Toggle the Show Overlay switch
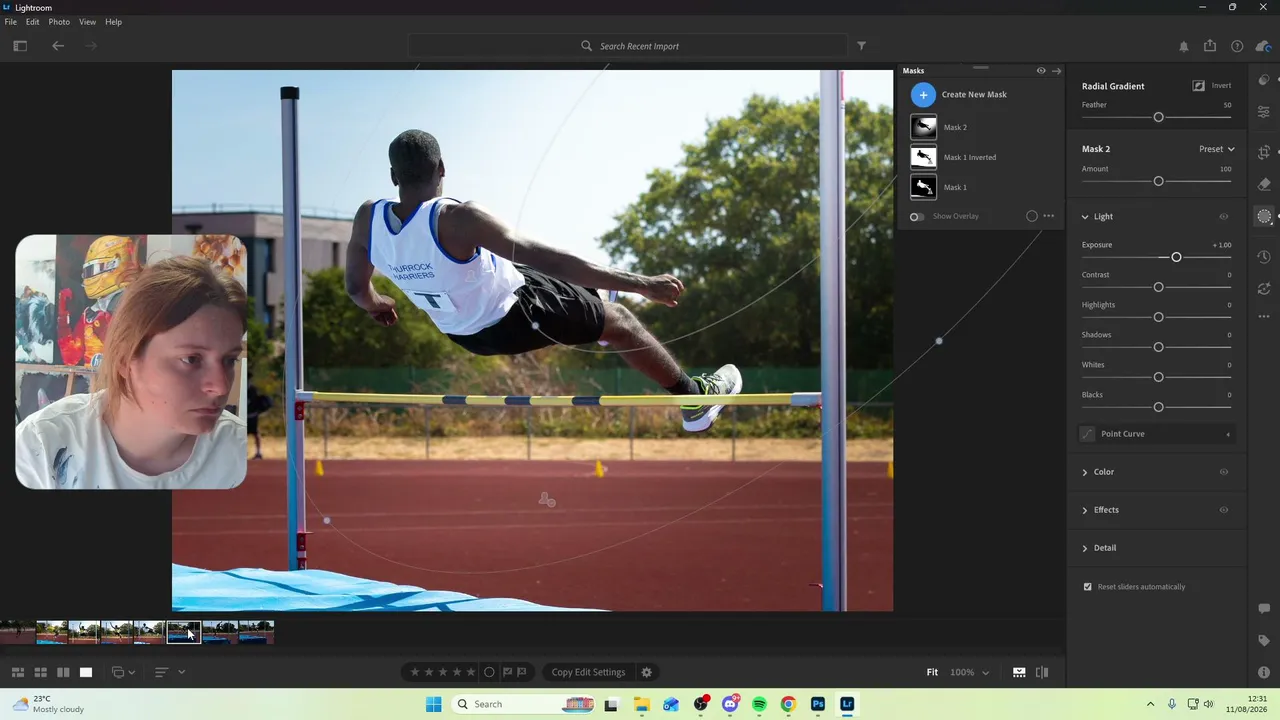1280x720 pixels. point(916,216)
